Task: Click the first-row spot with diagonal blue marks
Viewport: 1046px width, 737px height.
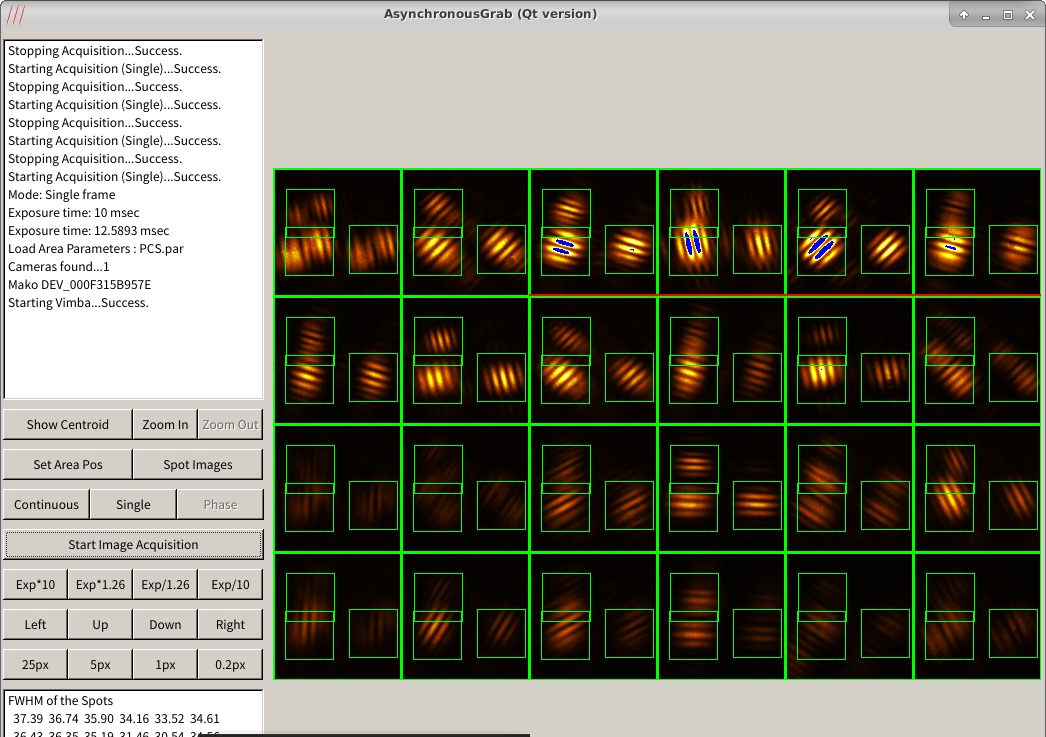Action: point(849,232)
